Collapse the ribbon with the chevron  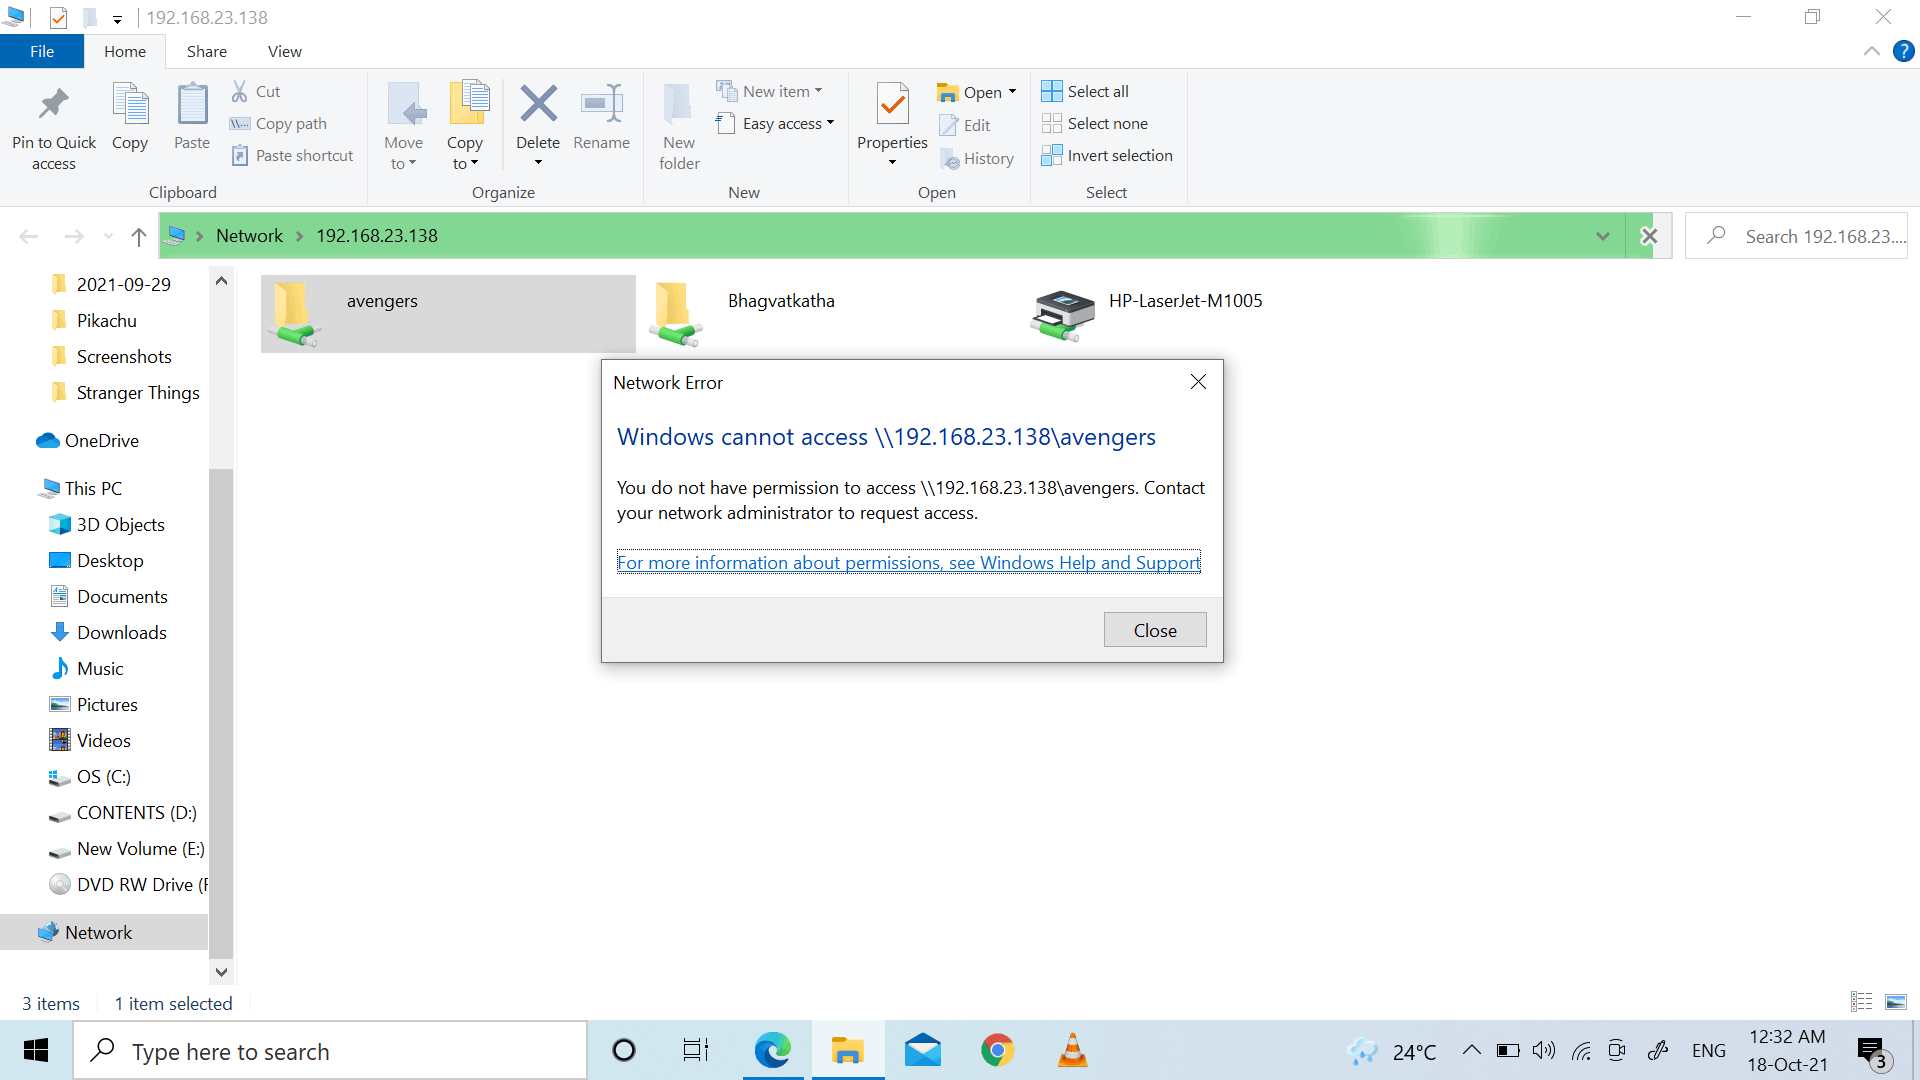1871,51
